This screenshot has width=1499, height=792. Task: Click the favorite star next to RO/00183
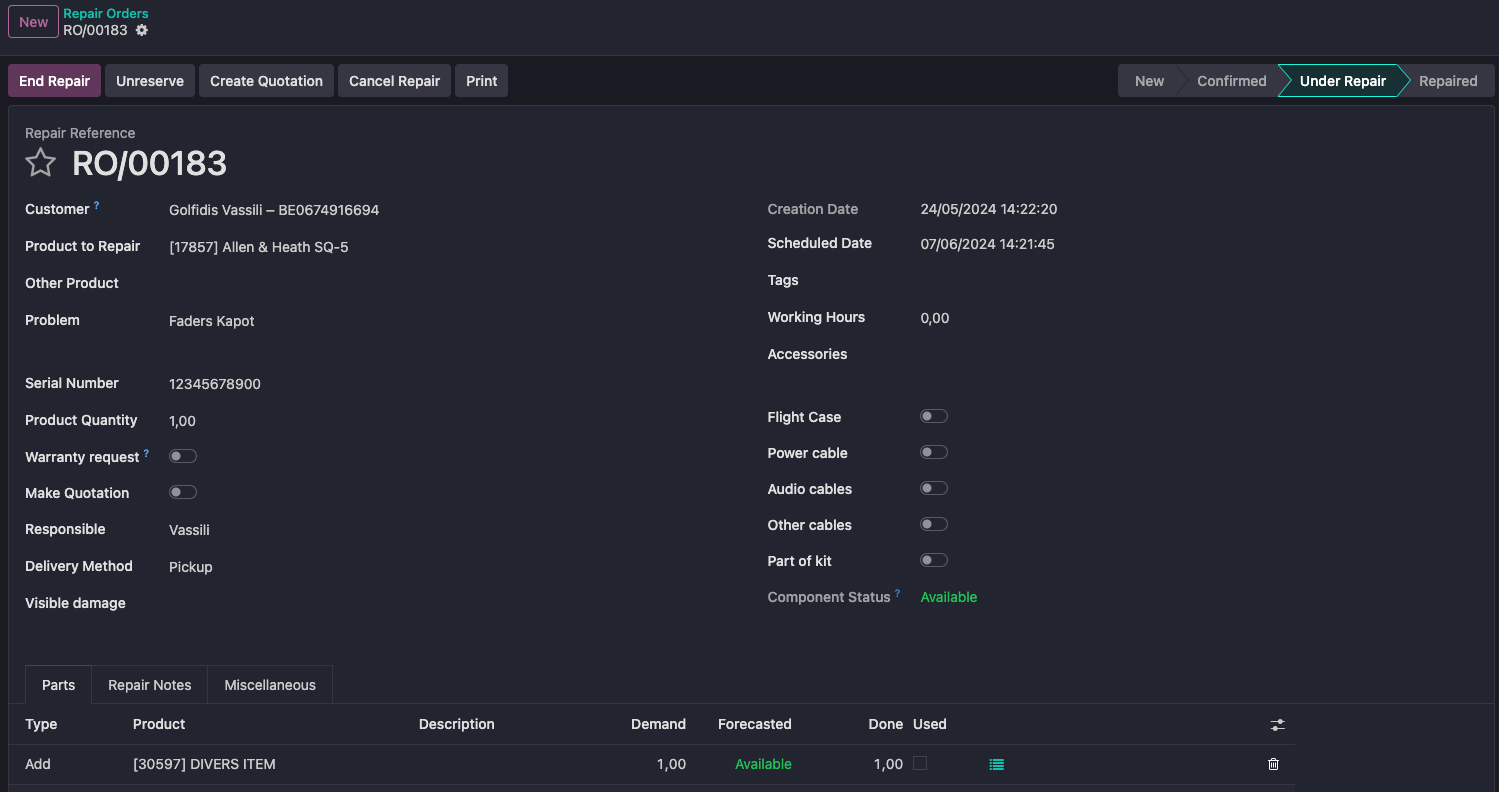[x=40, y=162]
